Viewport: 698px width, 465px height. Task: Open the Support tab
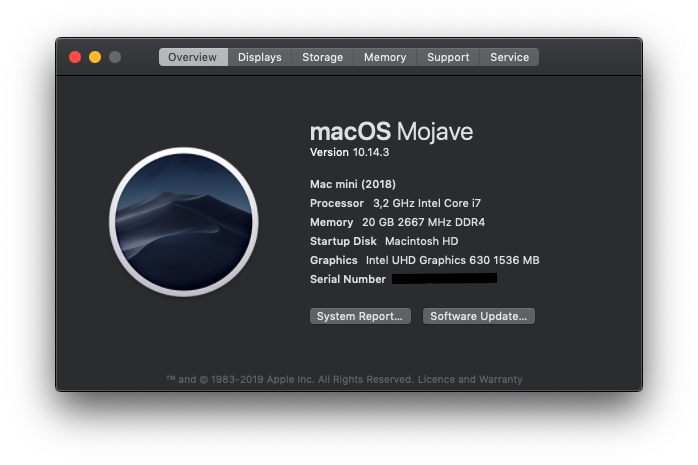448,57
